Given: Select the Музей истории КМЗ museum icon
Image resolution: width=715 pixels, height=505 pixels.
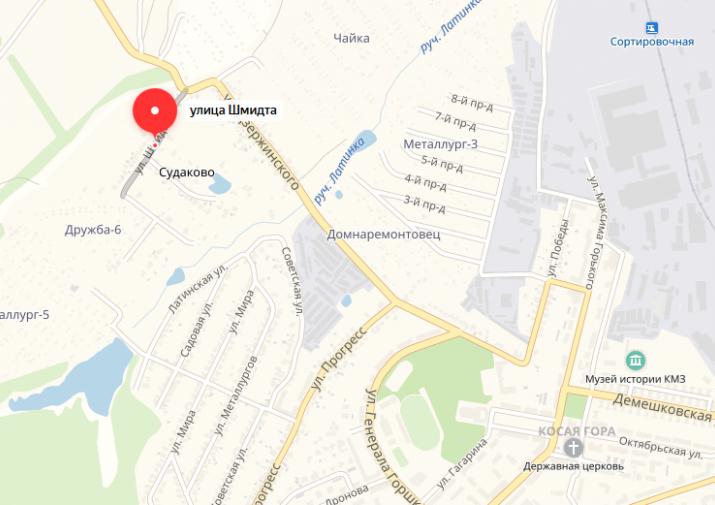Looking at the screenshot, I should [x=635, y=361].
